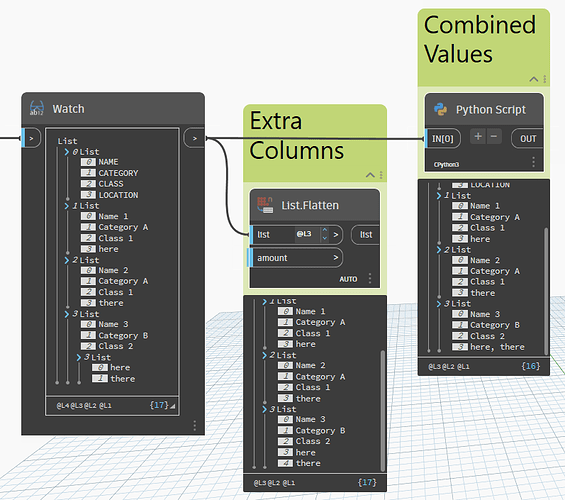565x500 pixels.
Task: Click the Watch node glasses icon
Action: pyautogui.click(x=37, y=108)
